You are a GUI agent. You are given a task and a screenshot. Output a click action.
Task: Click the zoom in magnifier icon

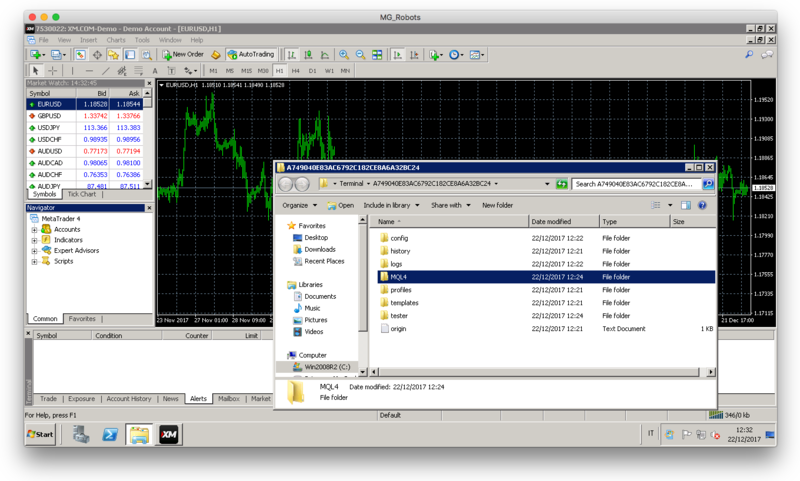click(343, 55)
